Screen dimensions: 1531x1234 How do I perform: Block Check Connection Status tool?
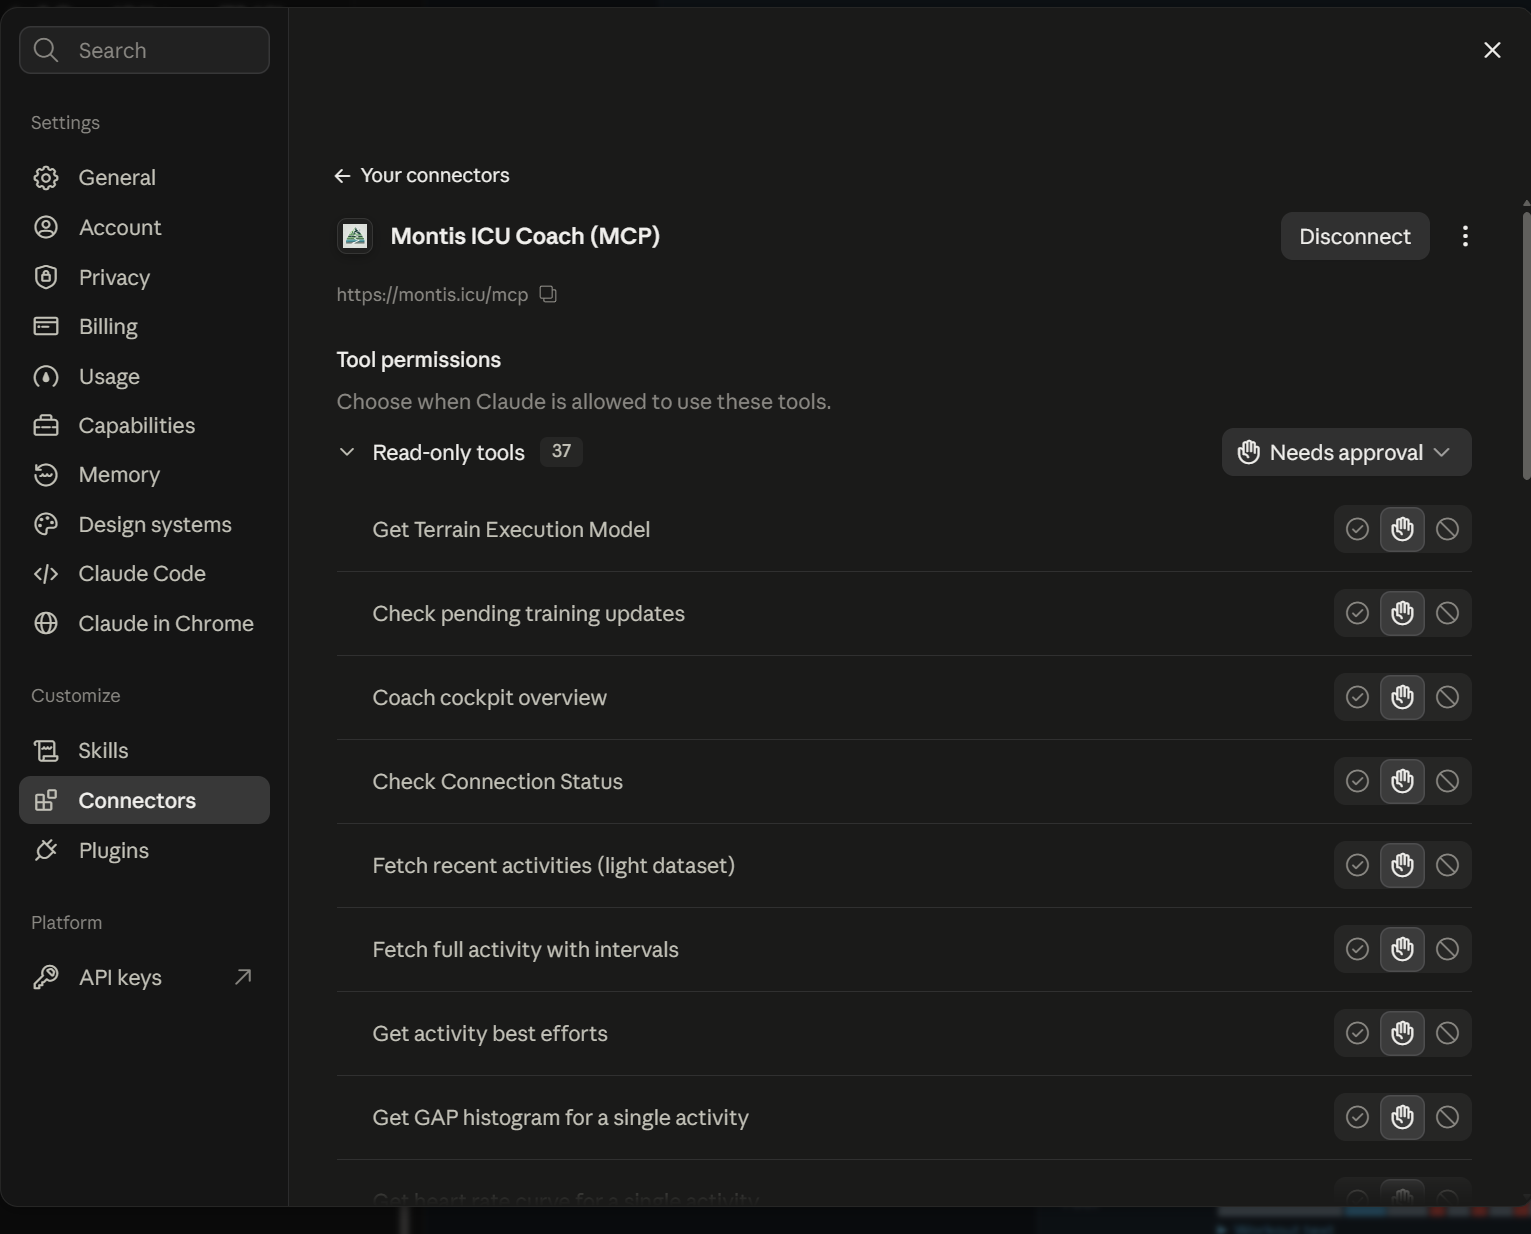pyautogui.click(x=1447, y=781)
